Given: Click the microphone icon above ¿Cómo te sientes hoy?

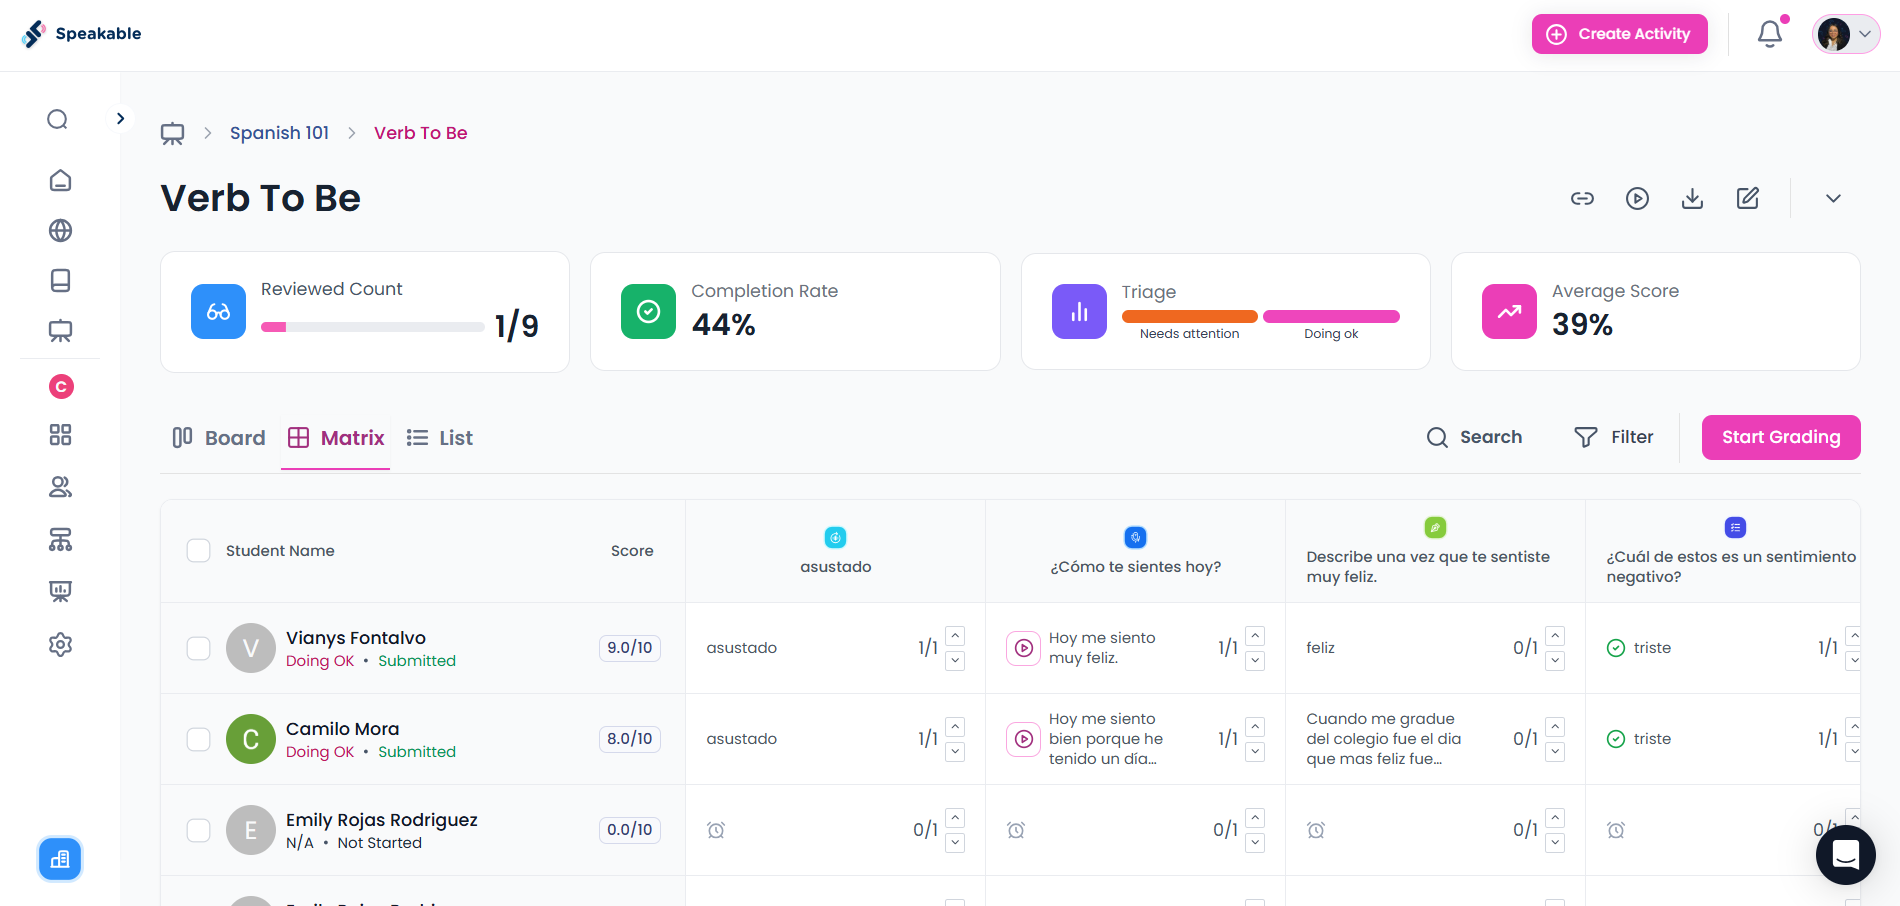Looking at the screenshot, I should click(x=1135, y=537).
